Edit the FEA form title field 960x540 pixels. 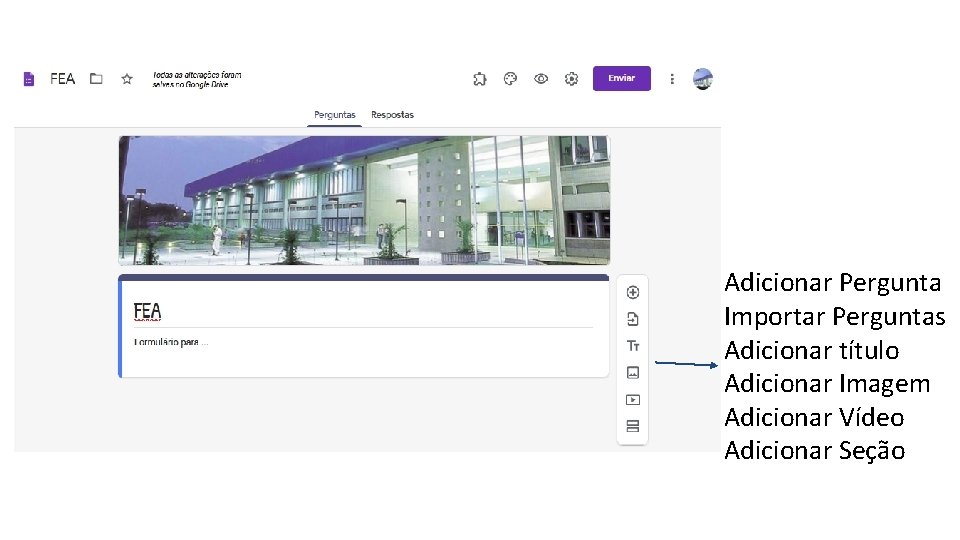pos(363,312)
